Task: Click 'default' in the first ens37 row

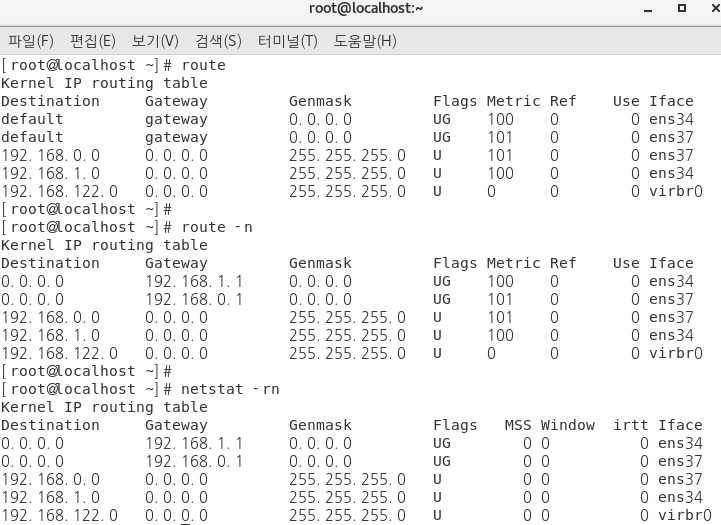Action: click(32, 137)
